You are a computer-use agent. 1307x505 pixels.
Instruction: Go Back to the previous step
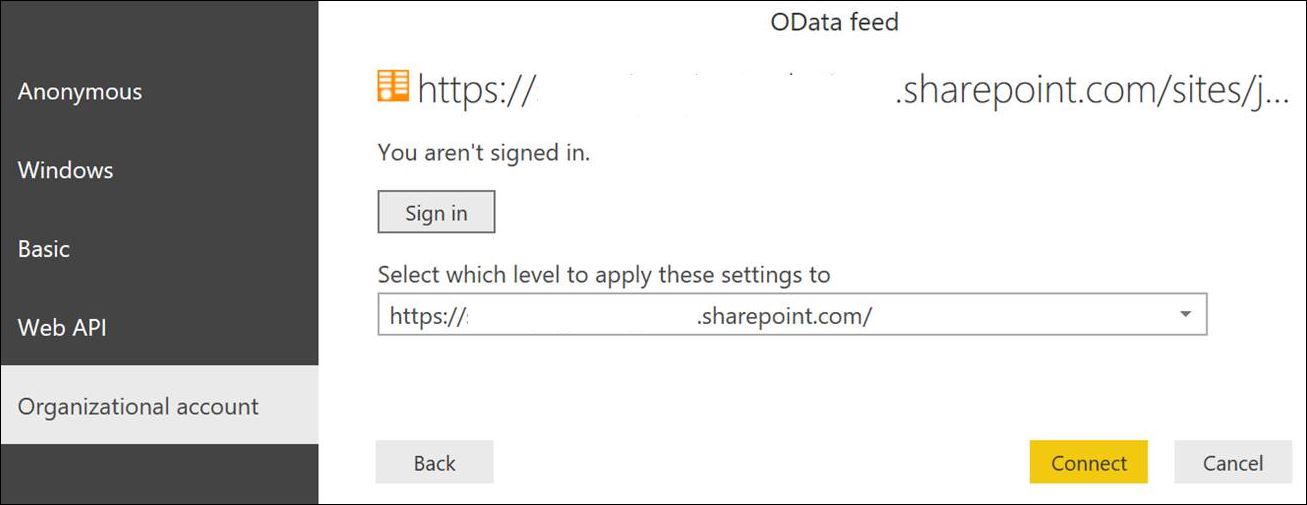click(434, 463)
